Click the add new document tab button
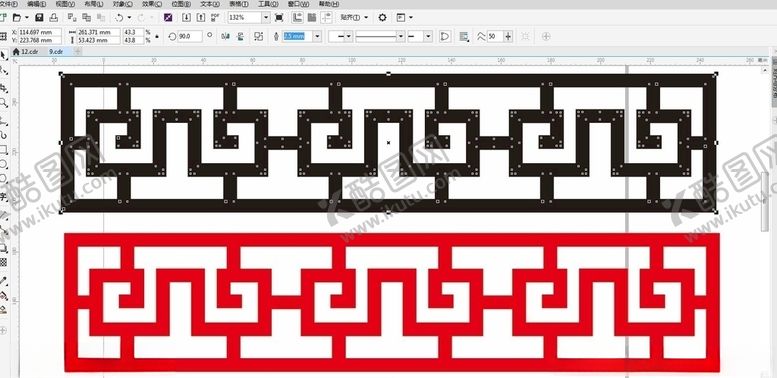The width and height of the screenshot is (777, 378). click(77, 52)
